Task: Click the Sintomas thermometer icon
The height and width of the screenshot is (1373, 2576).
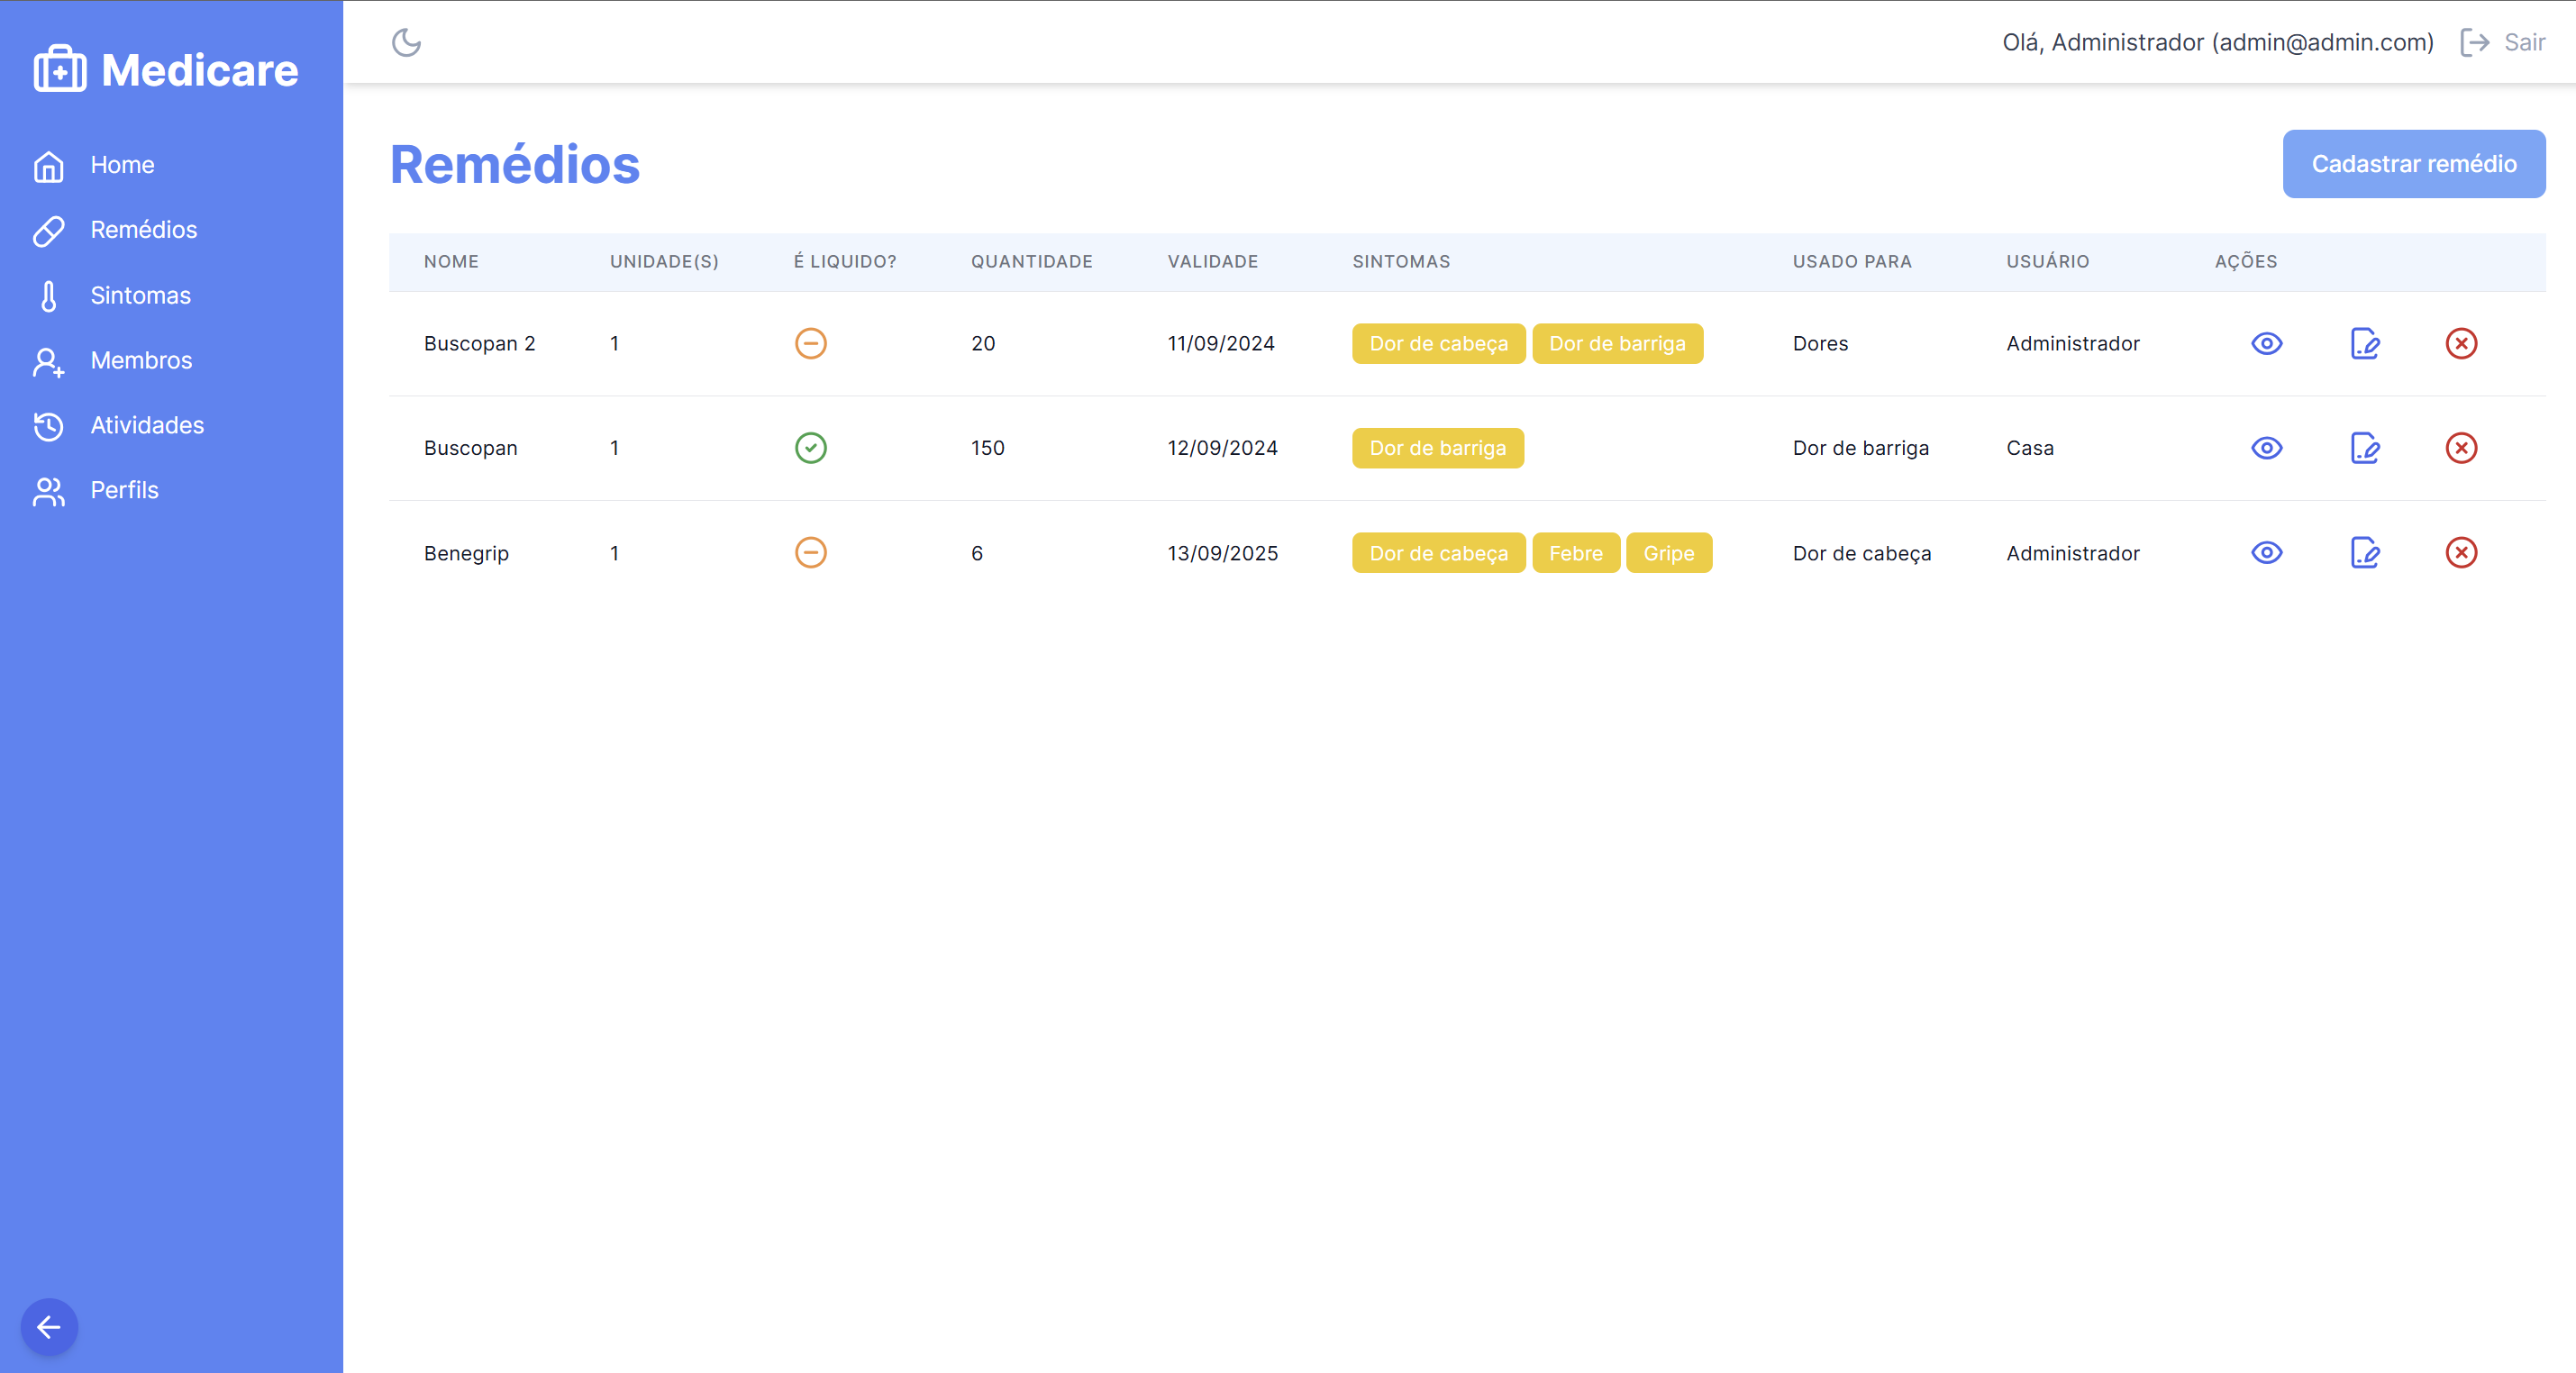Action: [48, 296]
